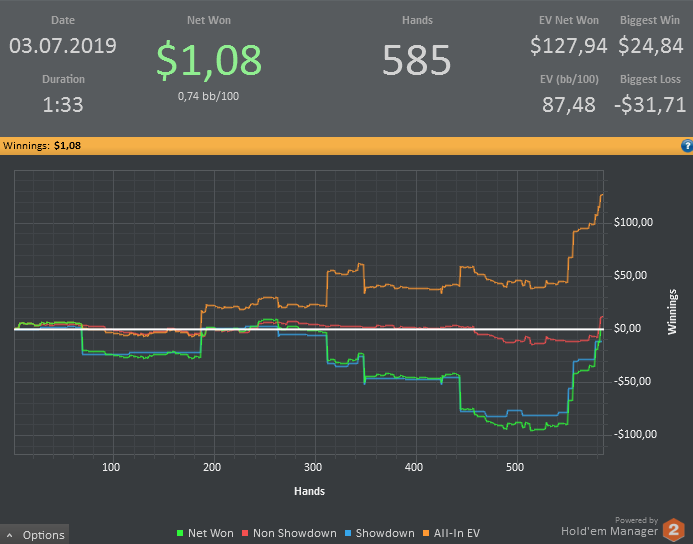
Task: Click the Hold'em Manager 2 logo
Action: click(x=674, y=529)
